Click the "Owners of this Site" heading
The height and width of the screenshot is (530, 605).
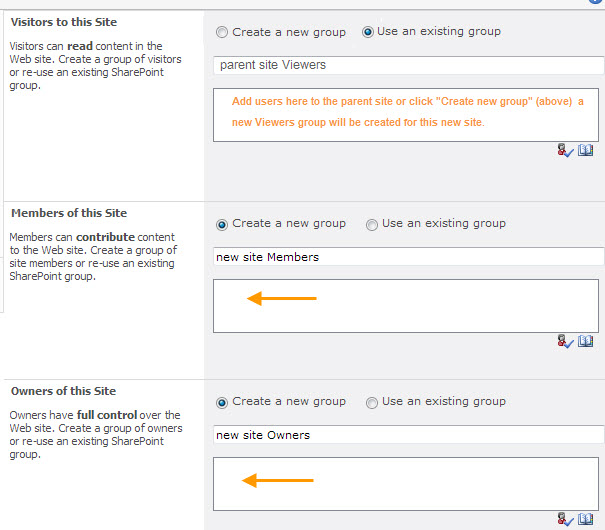(63, 391)
